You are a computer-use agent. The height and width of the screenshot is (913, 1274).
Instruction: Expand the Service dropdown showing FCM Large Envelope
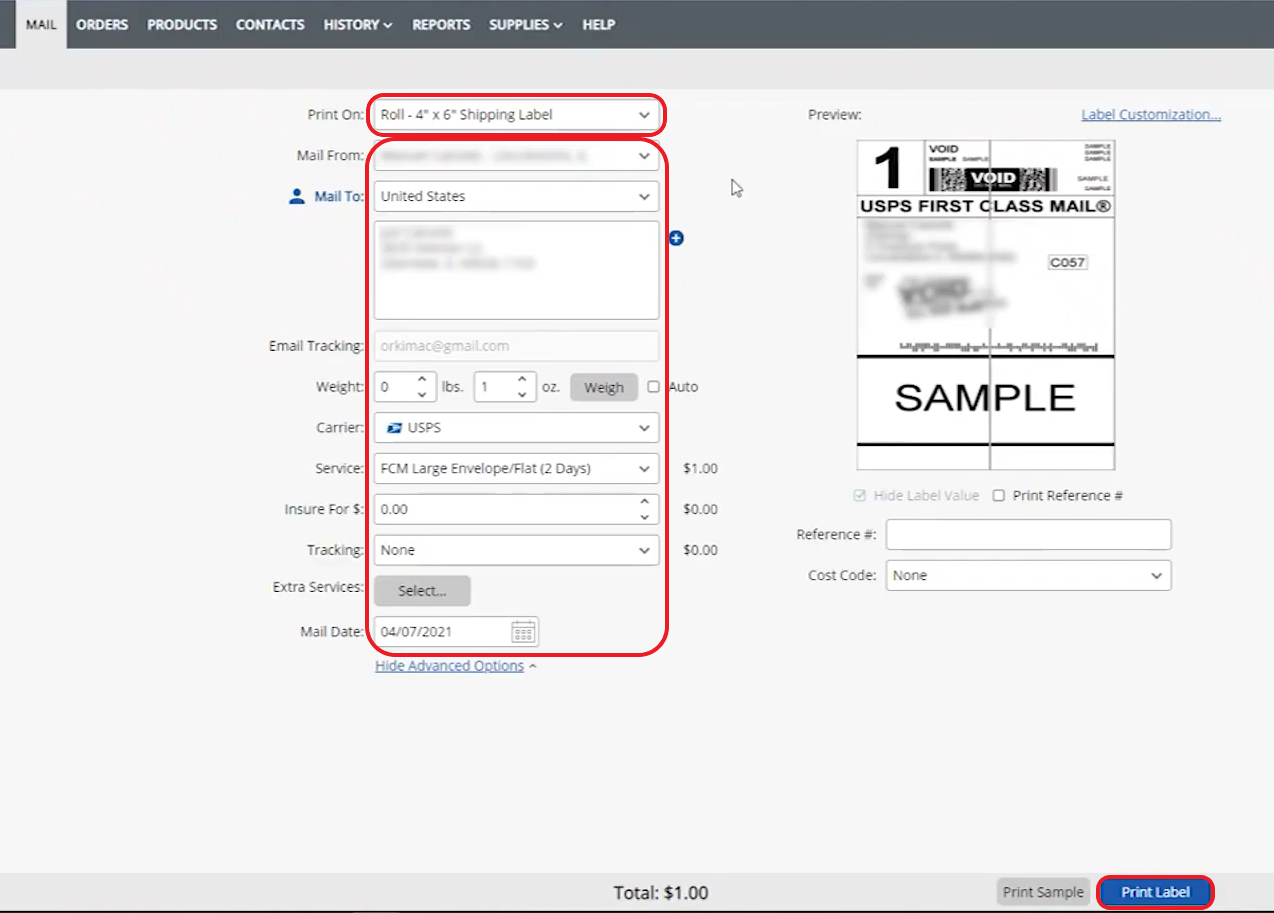(515, 468)
